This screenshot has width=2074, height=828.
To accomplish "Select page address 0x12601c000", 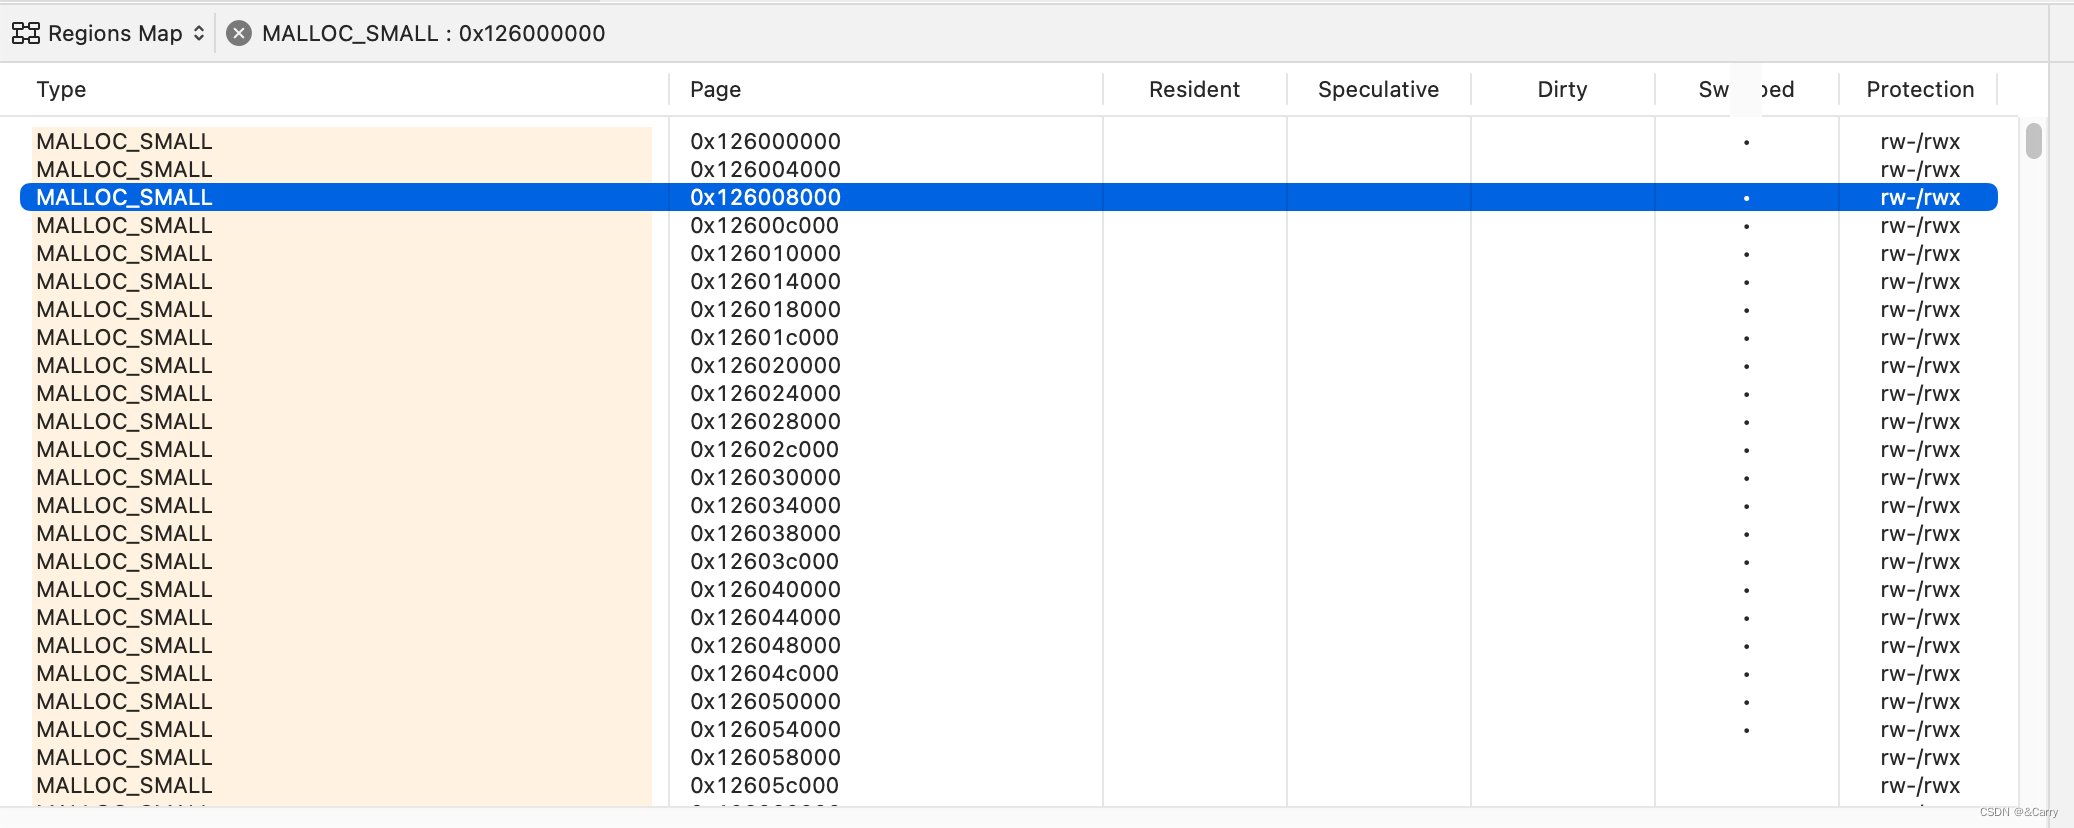I will coord(764,337).
